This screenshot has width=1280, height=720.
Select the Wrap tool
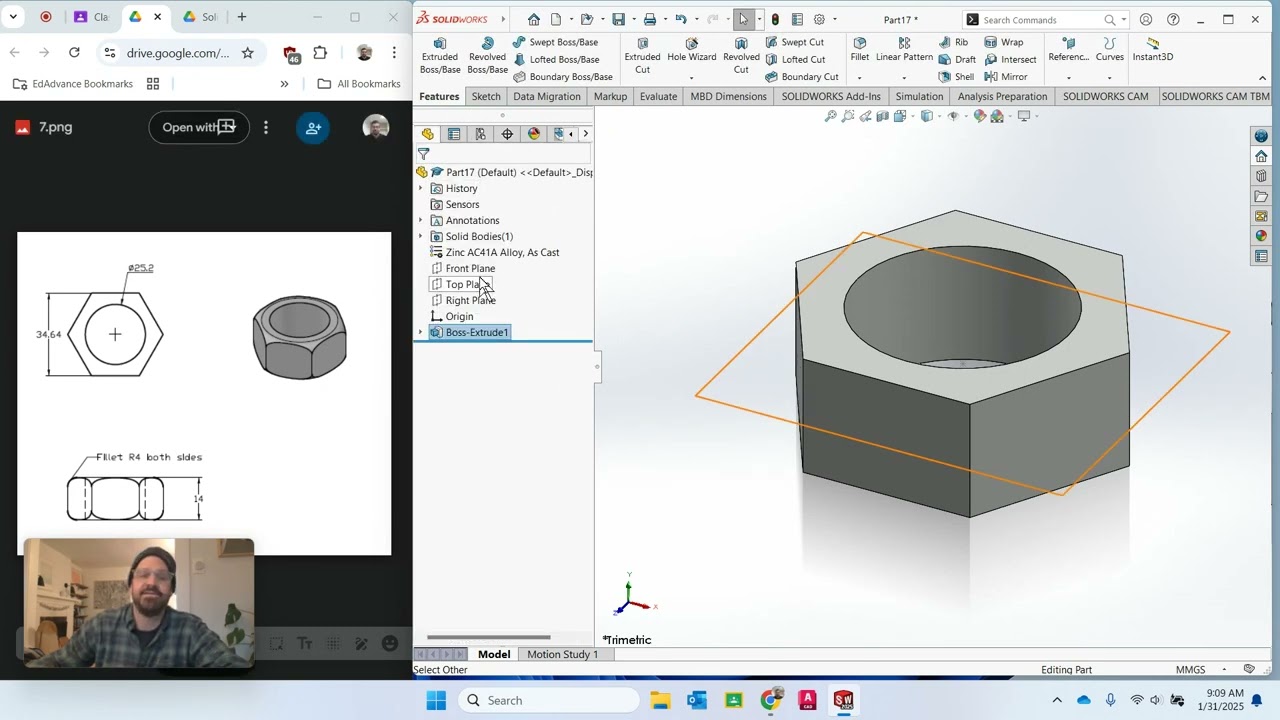pos(1004,42)
